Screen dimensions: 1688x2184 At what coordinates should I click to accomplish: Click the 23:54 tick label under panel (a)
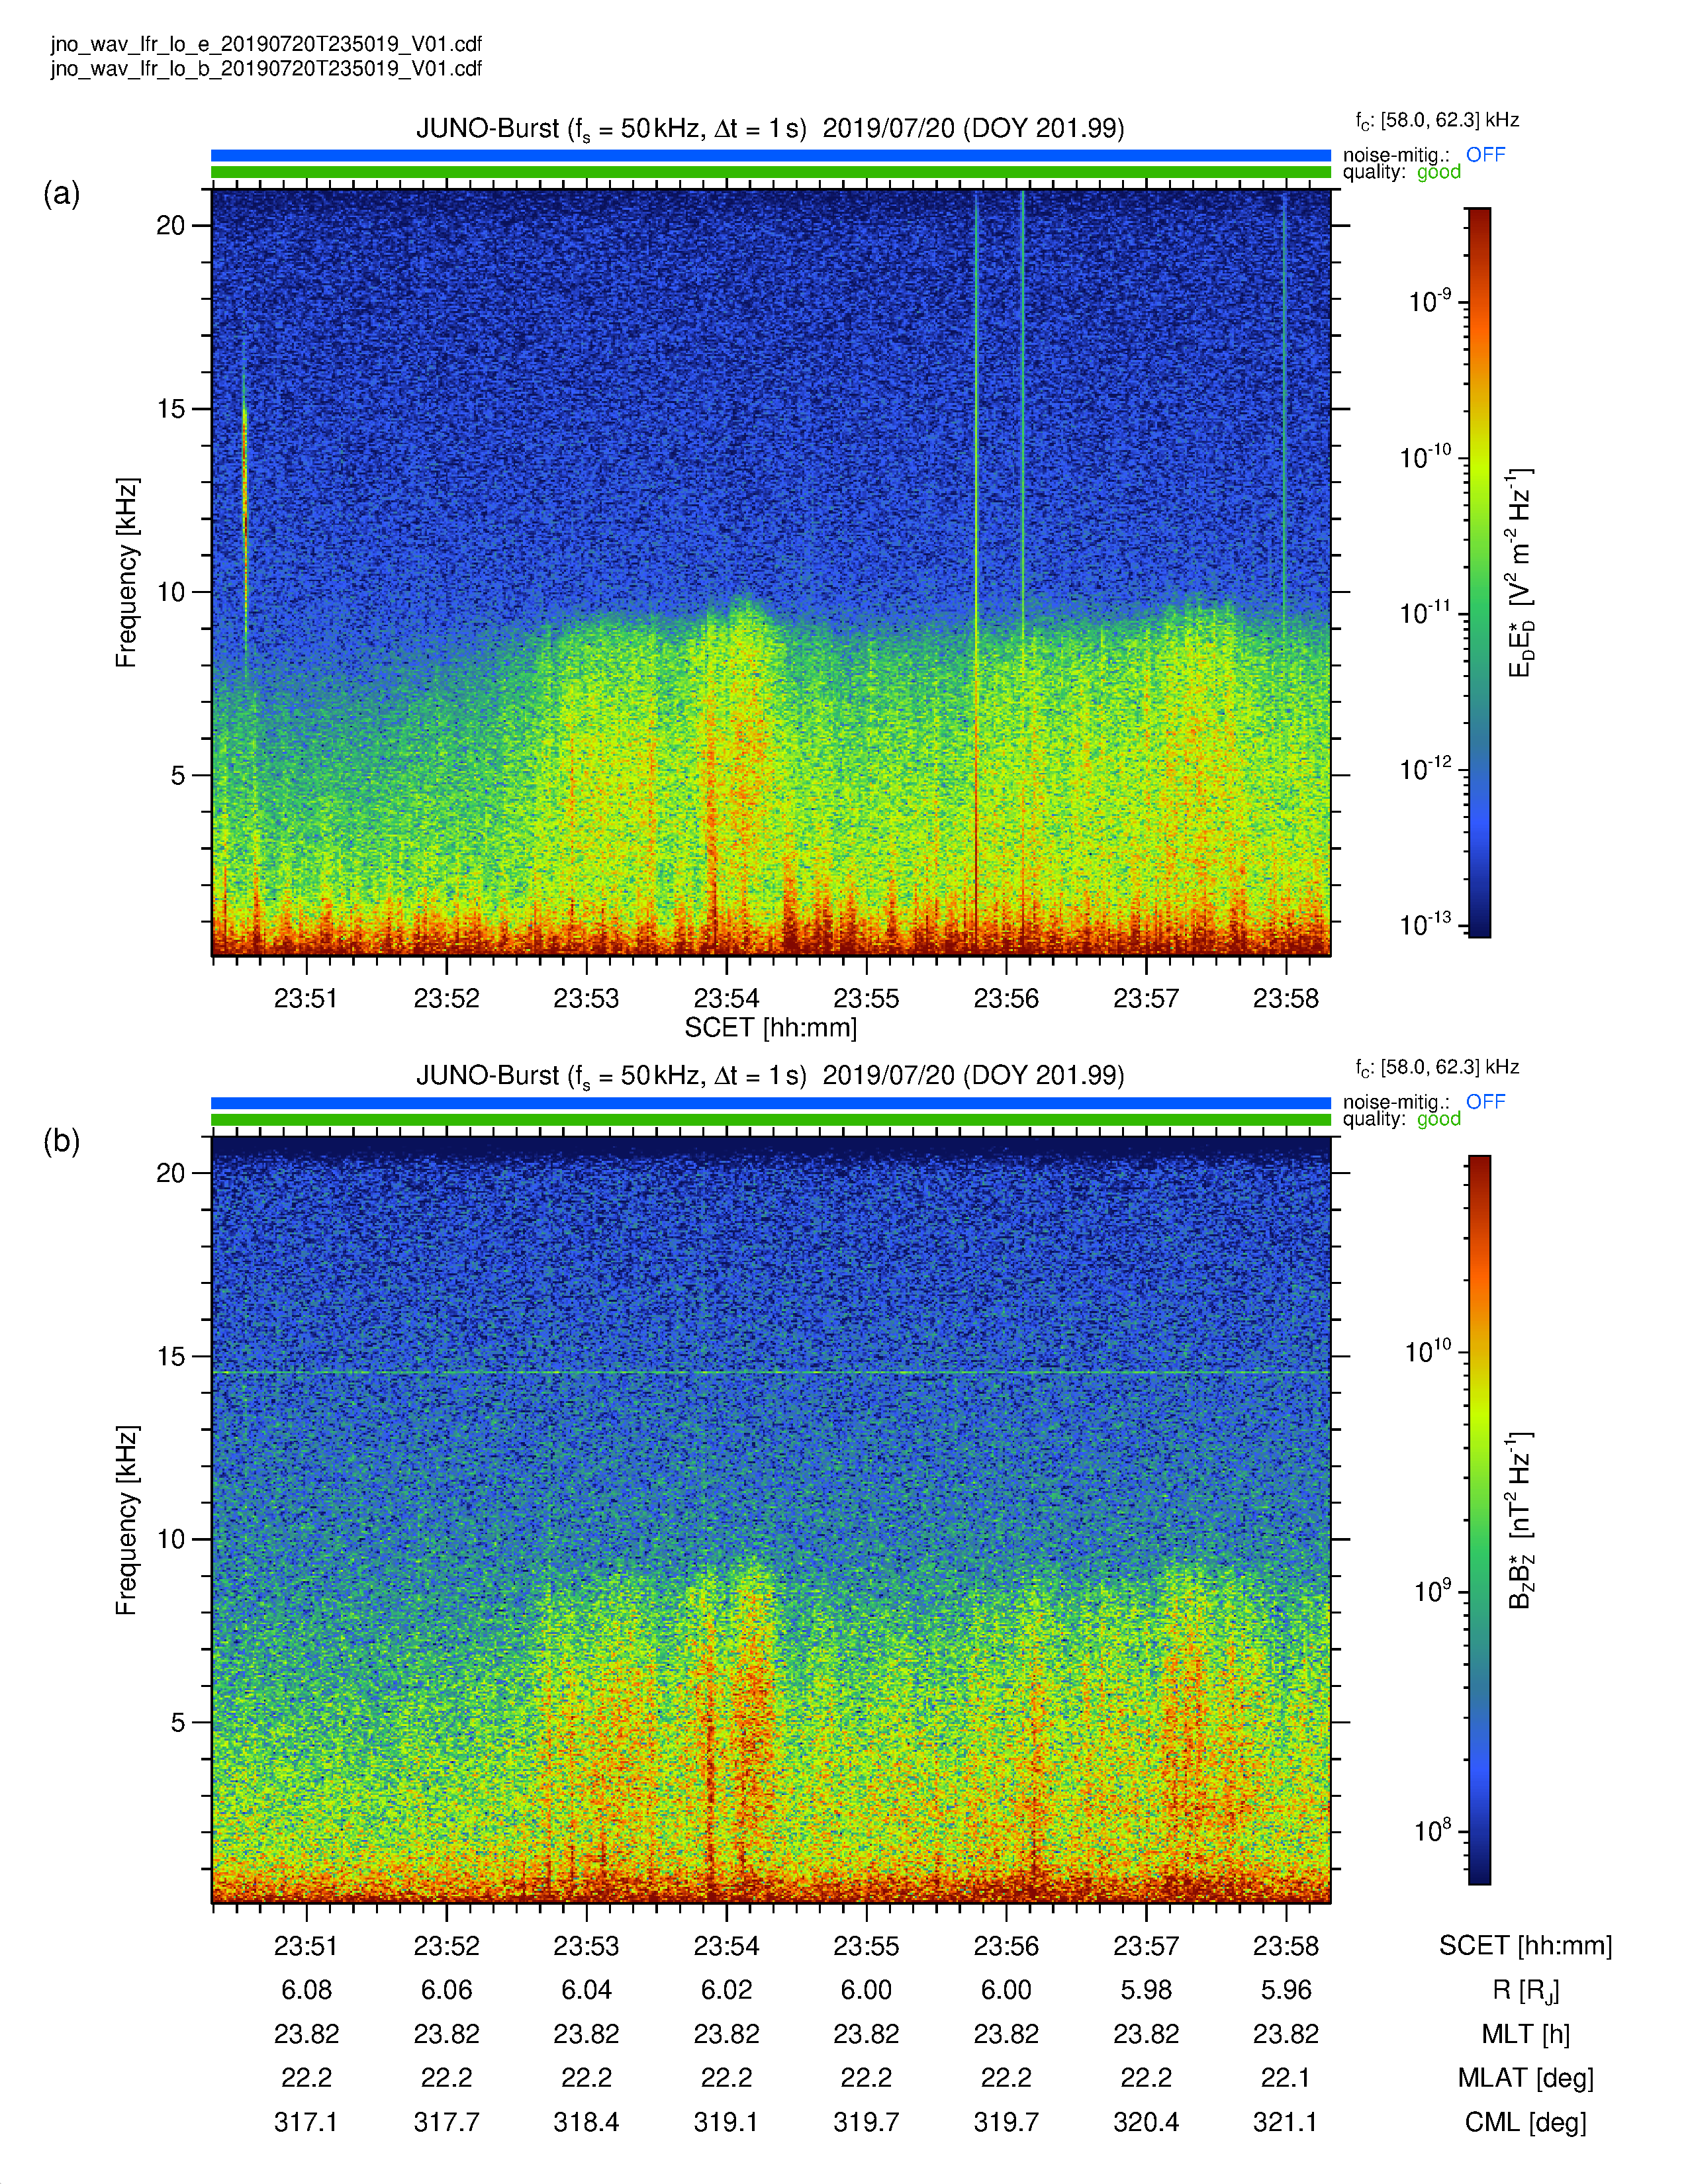click(726, 998)
